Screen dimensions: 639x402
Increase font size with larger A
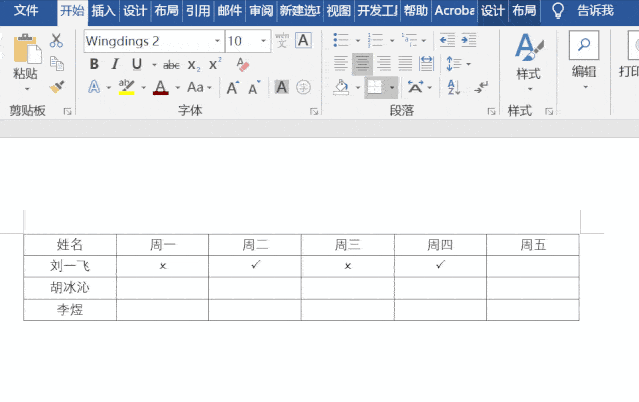(233, 87)
